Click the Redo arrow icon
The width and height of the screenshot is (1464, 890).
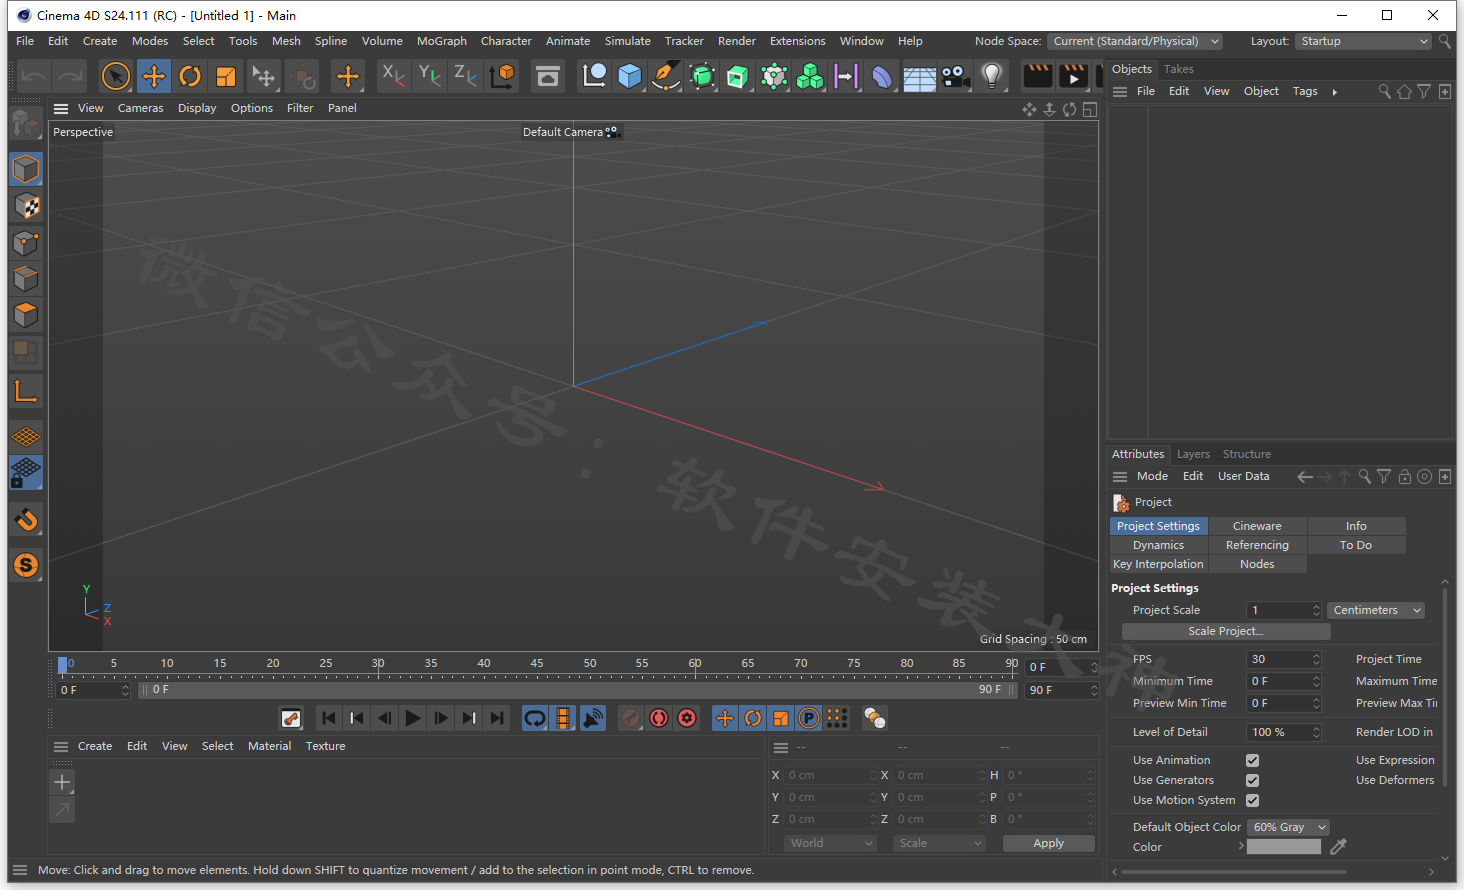[70, 76]
